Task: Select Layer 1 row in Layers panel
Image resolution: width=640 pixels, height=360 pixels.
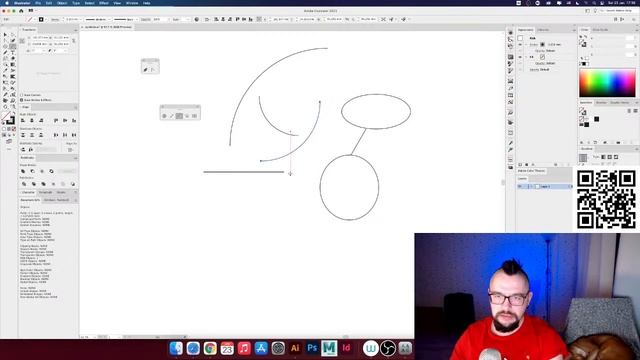Action: pos(545,187)
